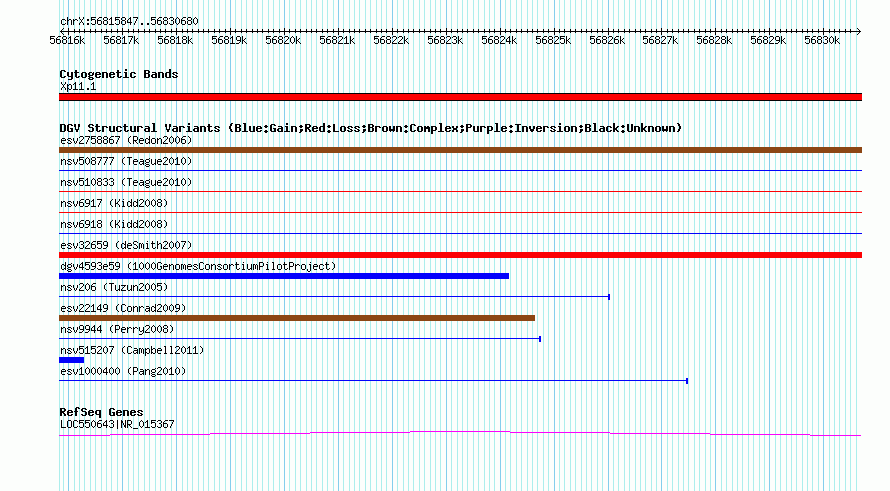The width and height of the screenshot is (890, 491).
Task: Click the 56830k ruler tick label
Action: click(822, 40)
